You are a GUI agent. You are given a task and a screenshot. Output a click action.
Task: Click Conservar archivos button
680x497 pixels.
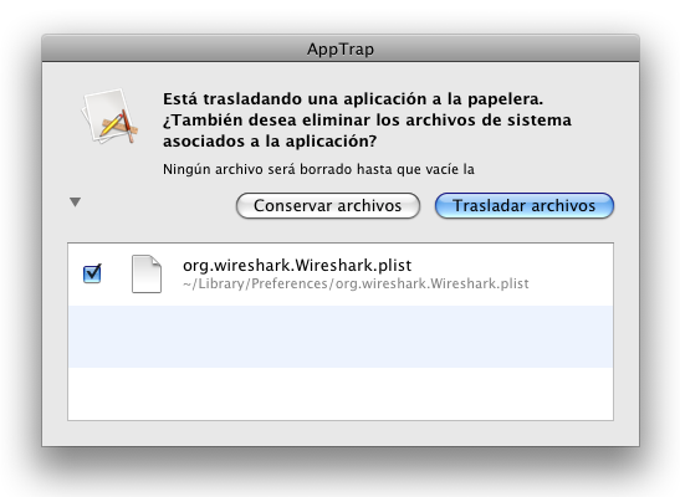[x=328, y=206]
